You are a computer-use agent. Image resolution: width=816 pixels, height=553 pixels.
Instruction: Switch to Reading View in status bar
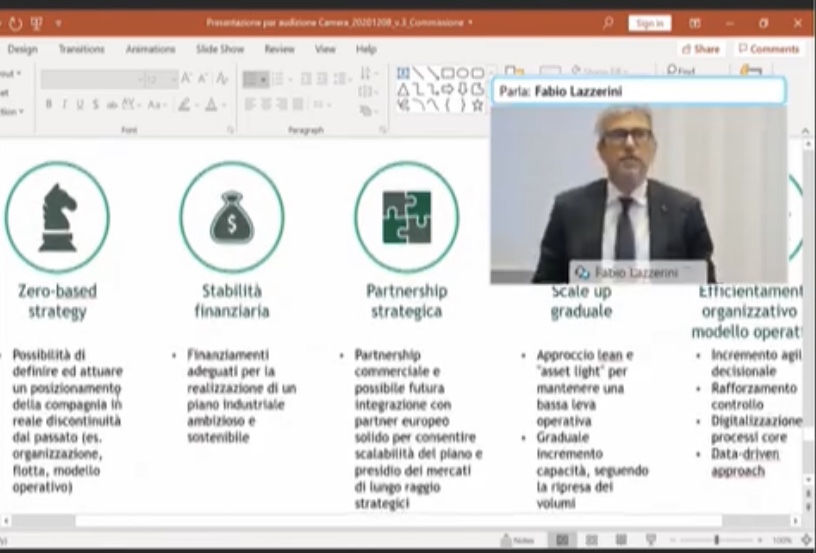click(x=620, y=540)
